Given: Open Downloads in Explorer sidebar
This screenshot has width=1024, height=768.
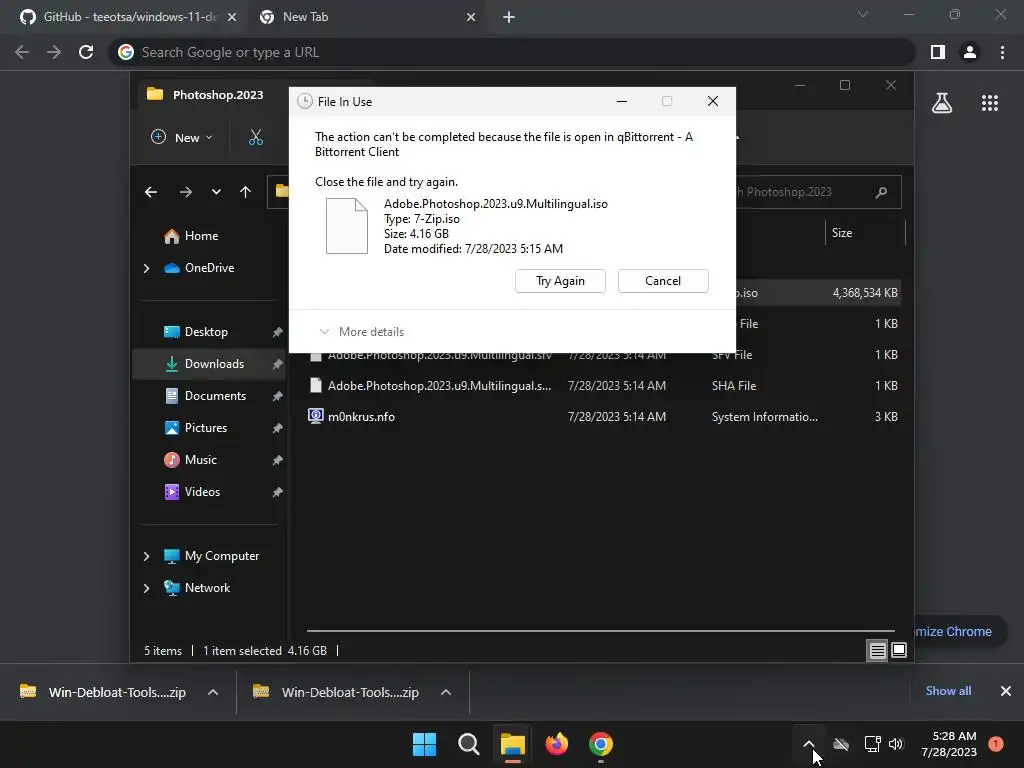Looking at the screenshot, I should coord(204,364).
